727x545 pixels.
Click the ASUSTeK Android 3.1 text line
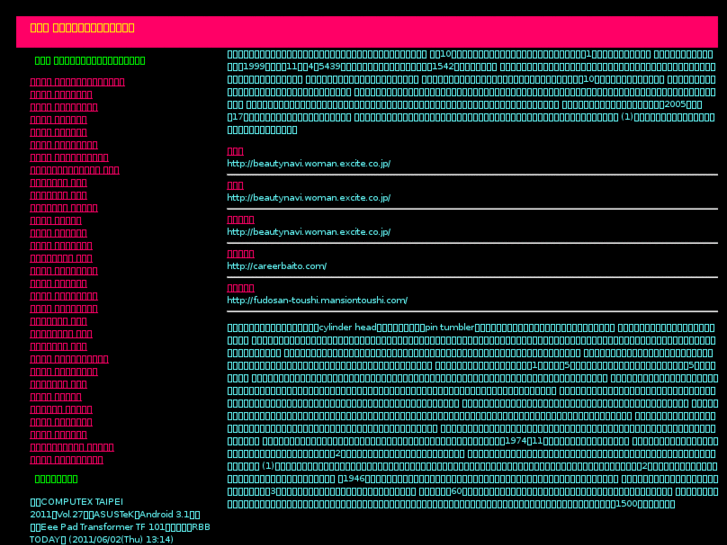tap(115, 514)
